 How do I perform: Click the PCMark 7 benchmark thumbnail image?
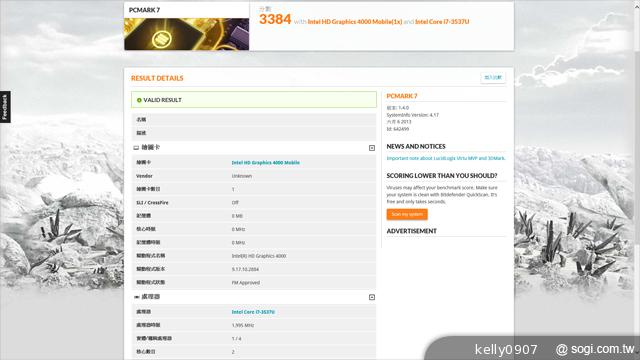187,34
